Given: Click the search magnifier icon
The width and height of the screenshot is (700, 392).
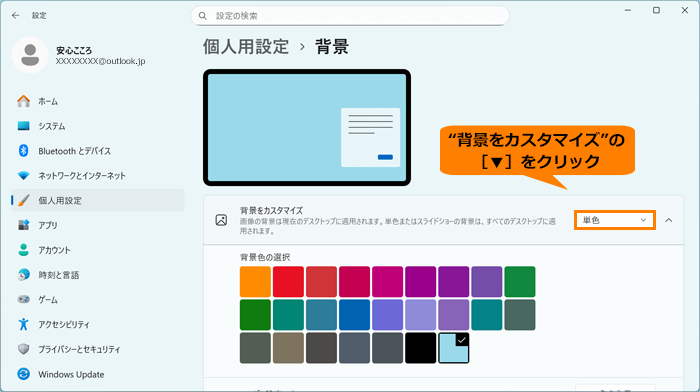Looking at the screenshot, I should click(203, 16).
